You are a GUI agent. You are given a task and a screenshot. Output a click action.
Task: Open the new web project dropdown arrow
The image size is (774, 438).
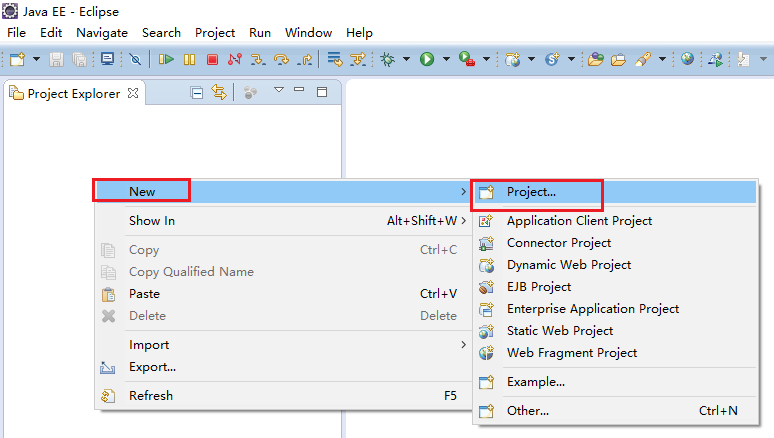coord(532,59)
